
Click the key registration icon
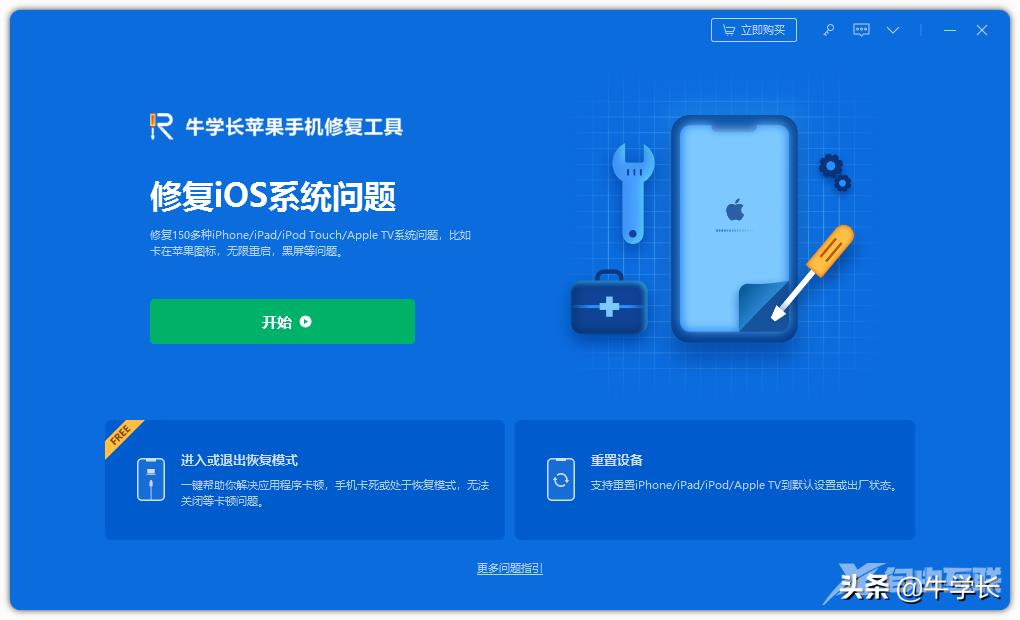(829, 30)
